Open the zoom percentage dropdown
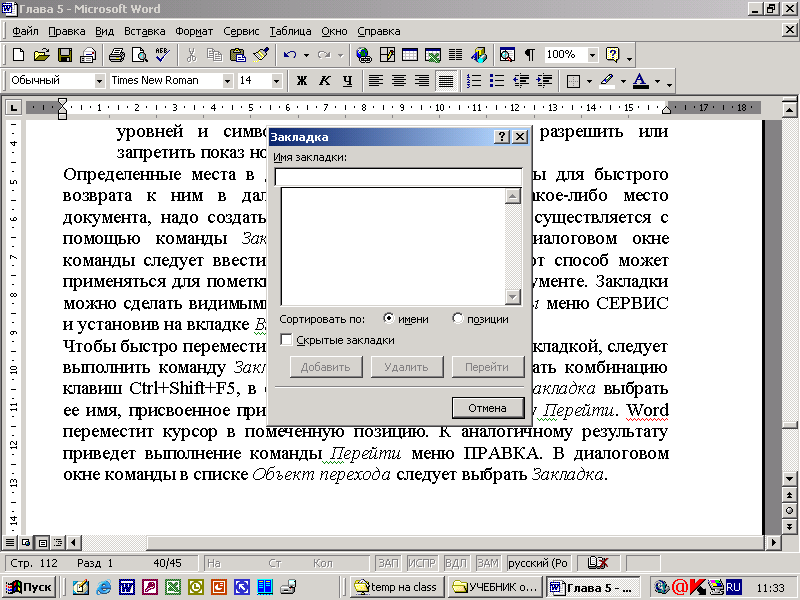This screenshot has height=600, width=800. pos(592,55)
